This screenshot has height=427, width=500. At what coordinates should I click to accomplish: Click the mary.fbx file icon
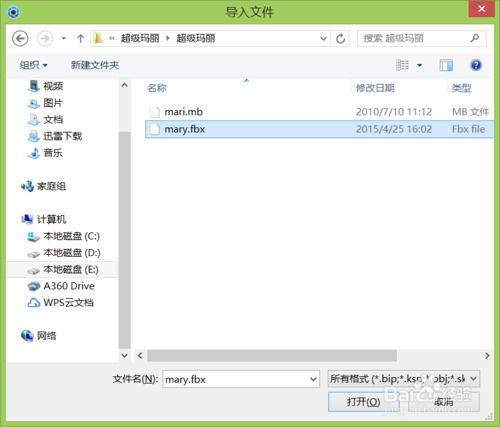pos(155,129)
